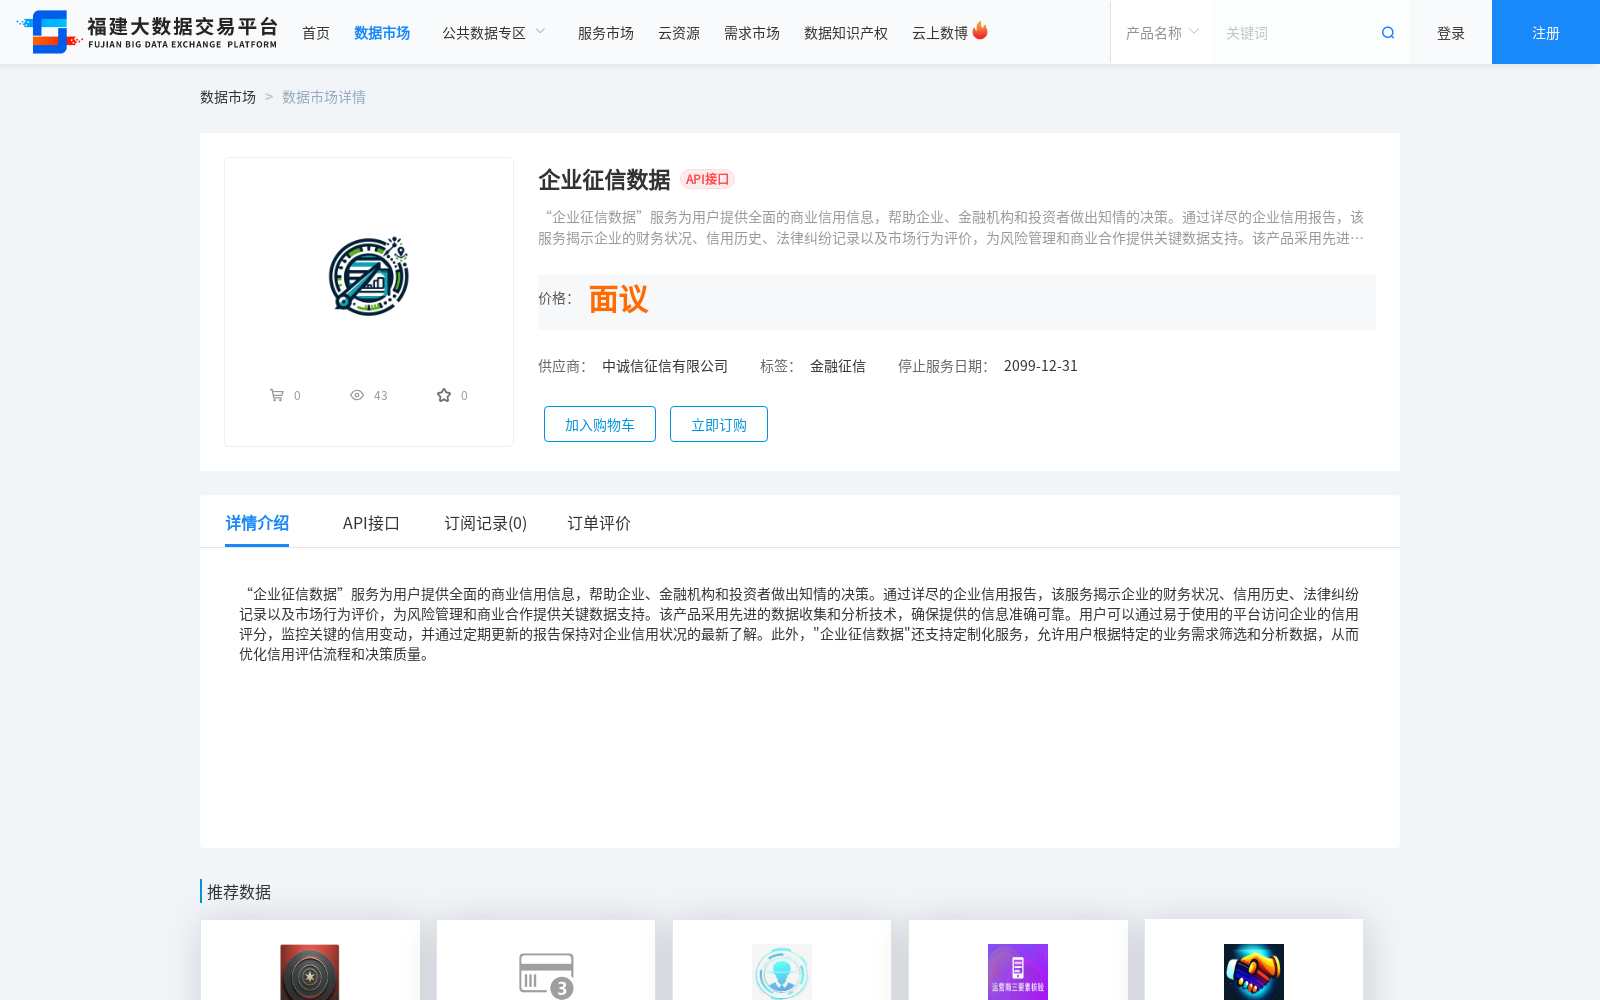Screen dimensions: 1600x1000
Task: Open the first recommended data card thumbnail
Action: 310,972
